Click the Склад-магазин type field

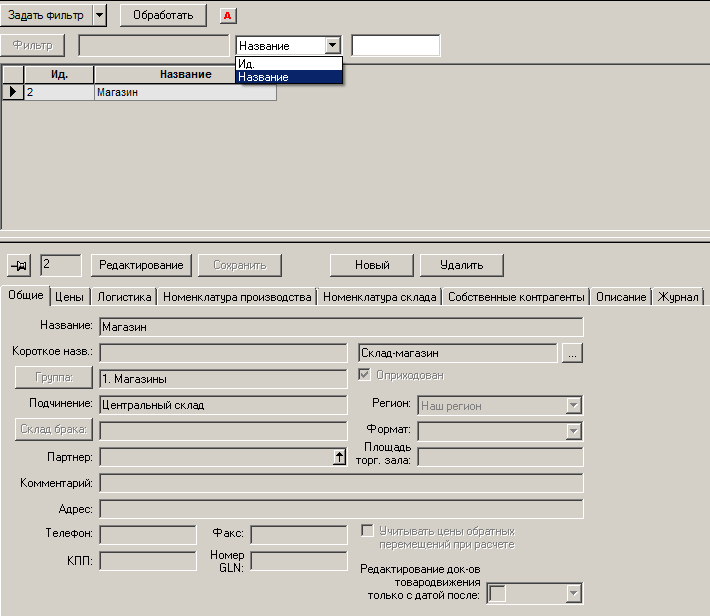tap(458, 353)
